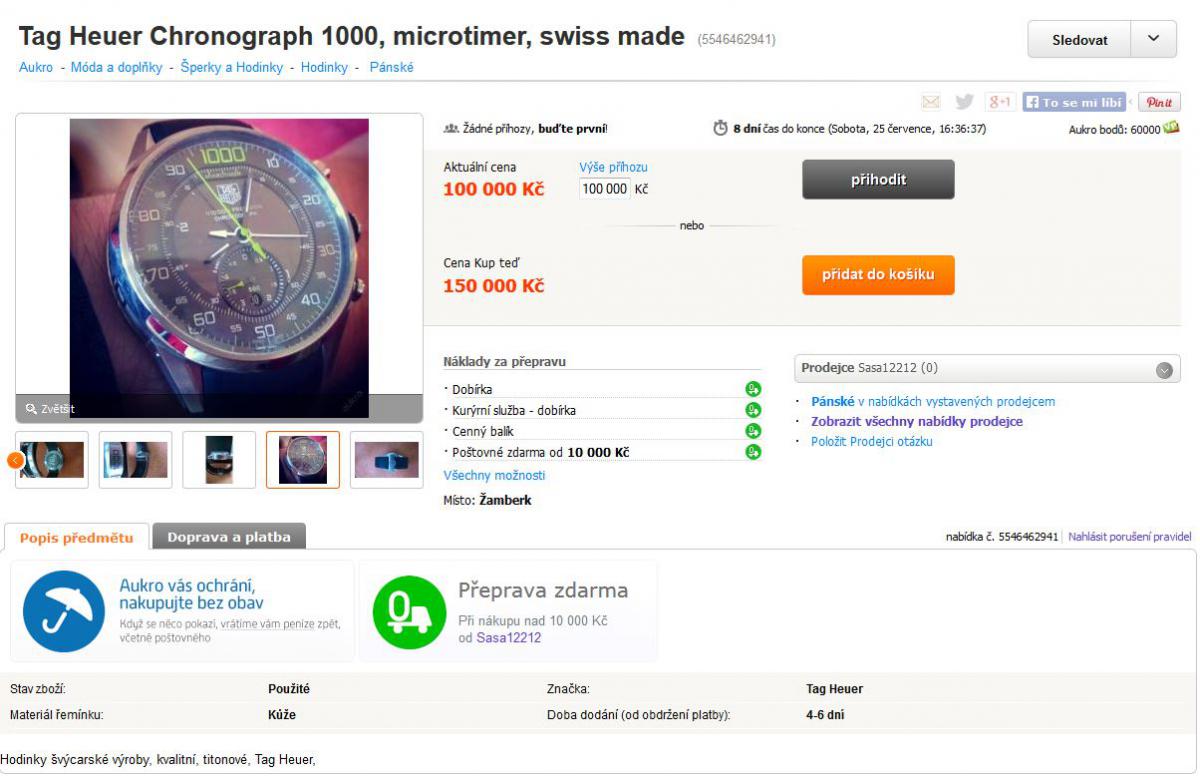Share the listing via the email envelope icon
Image resolution: width=1200 pixels, height=779 pixels.
click(x=931, y=102)
